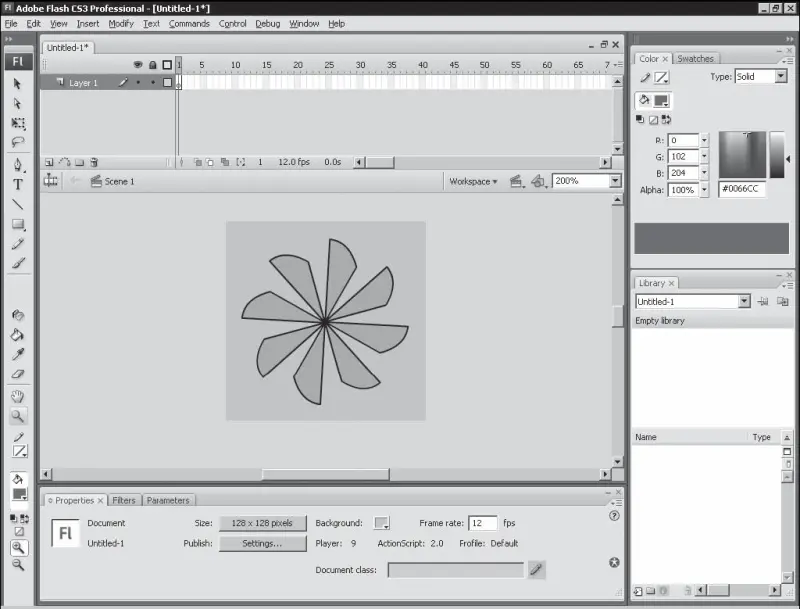Click the document Background color swatch
This screenshot has width=800, height=609.
click(x=381, y=523)
